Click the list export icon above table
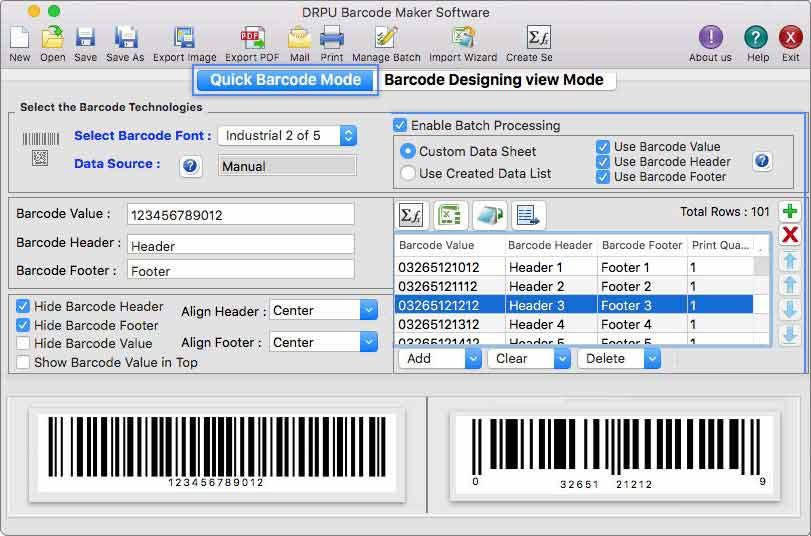 (x=528, y=215)
